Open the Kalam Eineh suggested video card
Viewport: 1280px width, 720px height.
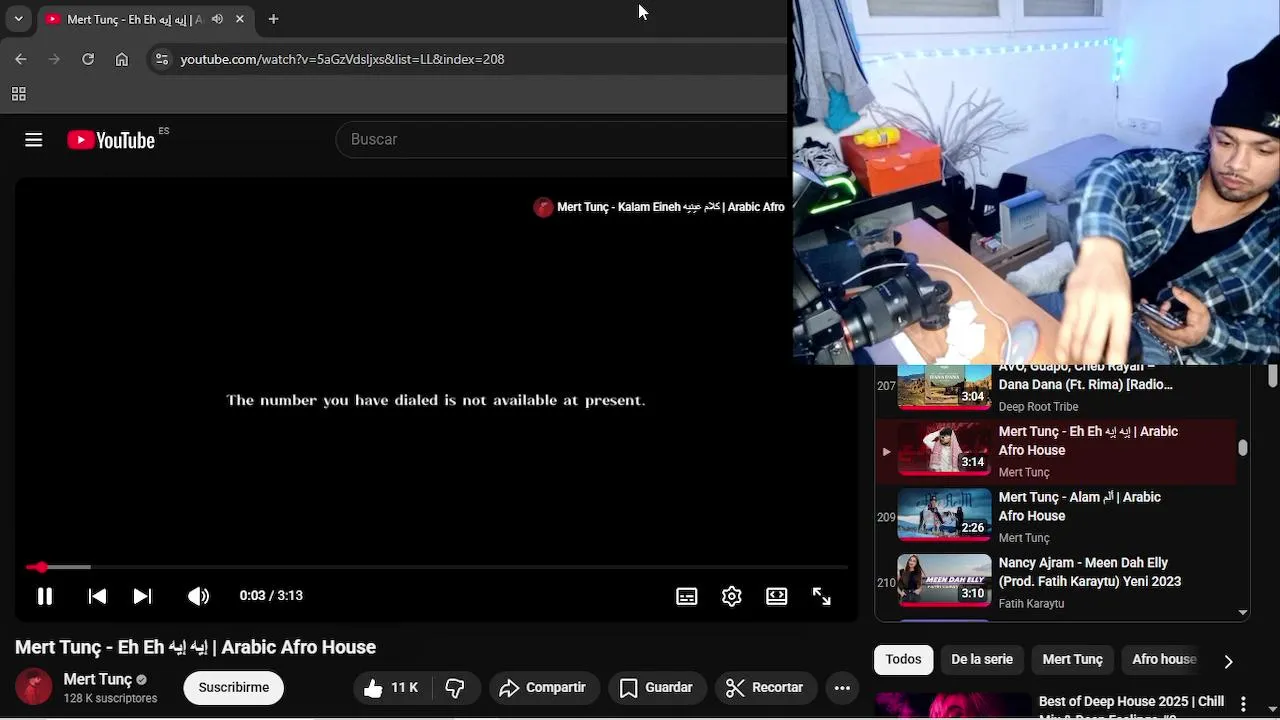(x=660, y=207)
